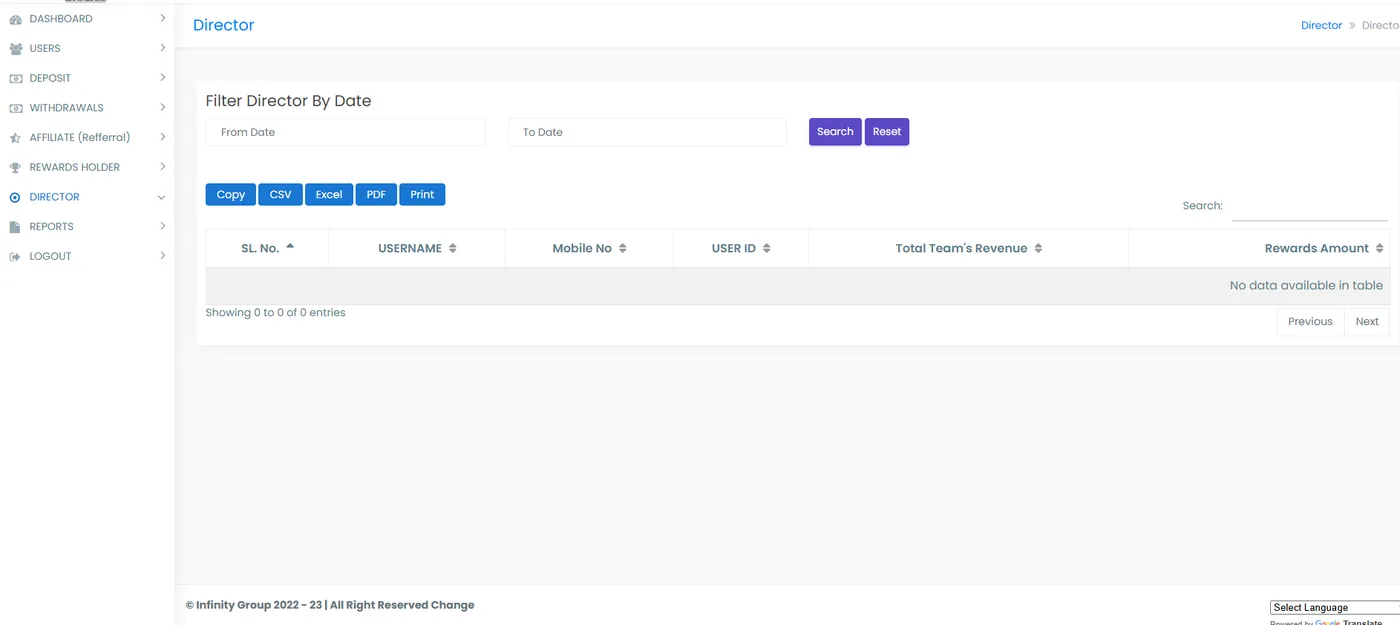Collapse the Director menu chevron
Screen dimensions: 1400x625
pyautogui.click(x=162, y=197)
